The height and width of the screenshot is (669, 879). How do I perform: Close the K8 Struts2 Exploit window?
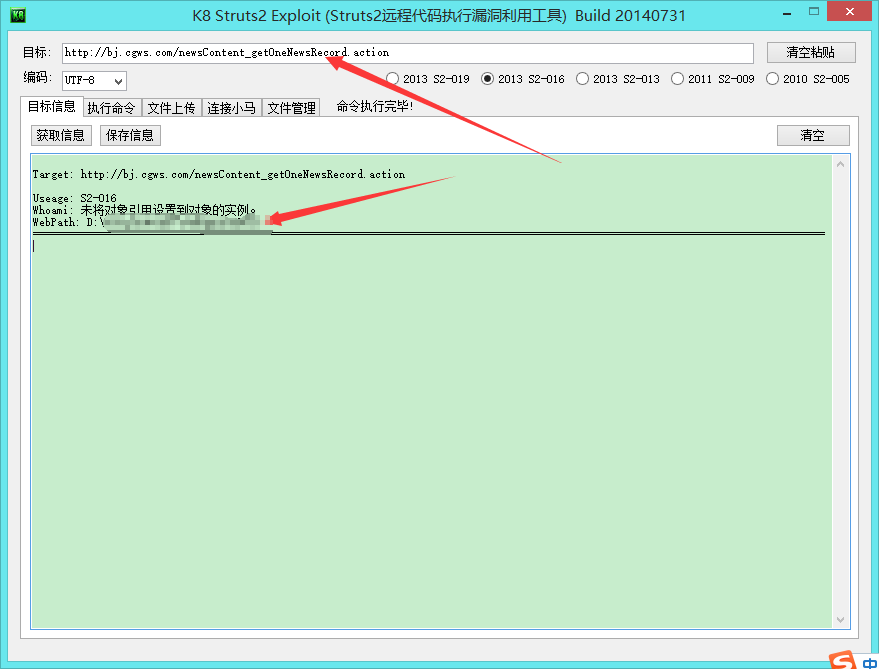(x=850, y=11)
